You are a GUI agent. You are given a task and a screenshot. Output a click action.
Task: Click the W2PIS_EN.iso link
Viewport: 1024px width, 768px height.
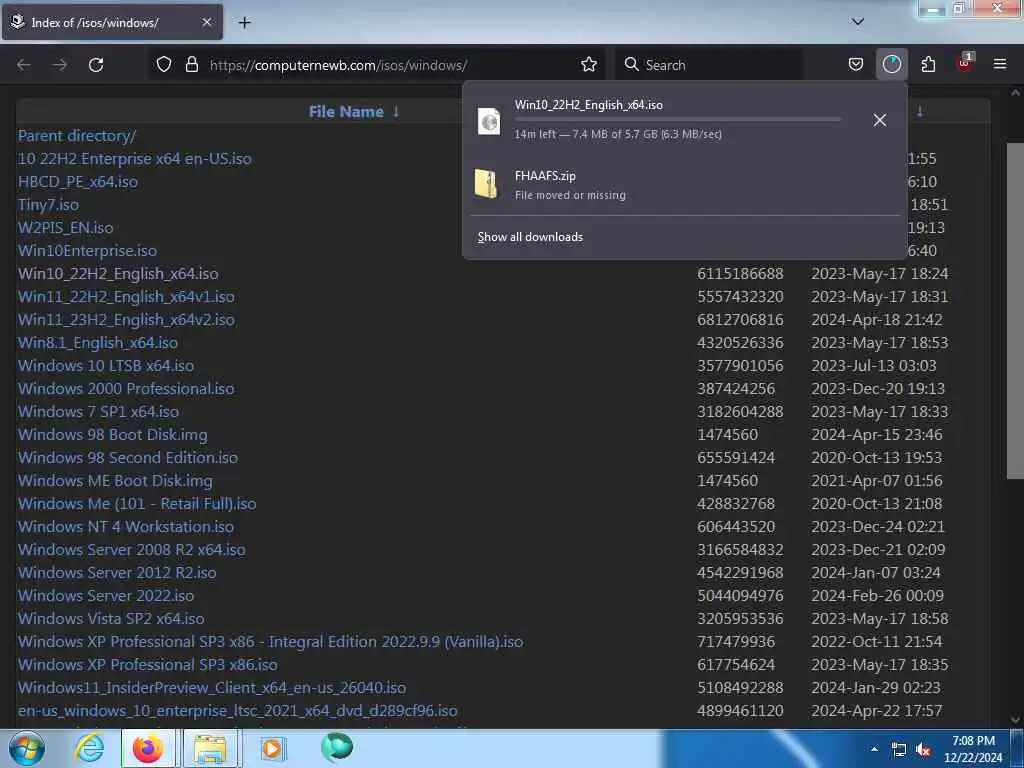[65, 227]
